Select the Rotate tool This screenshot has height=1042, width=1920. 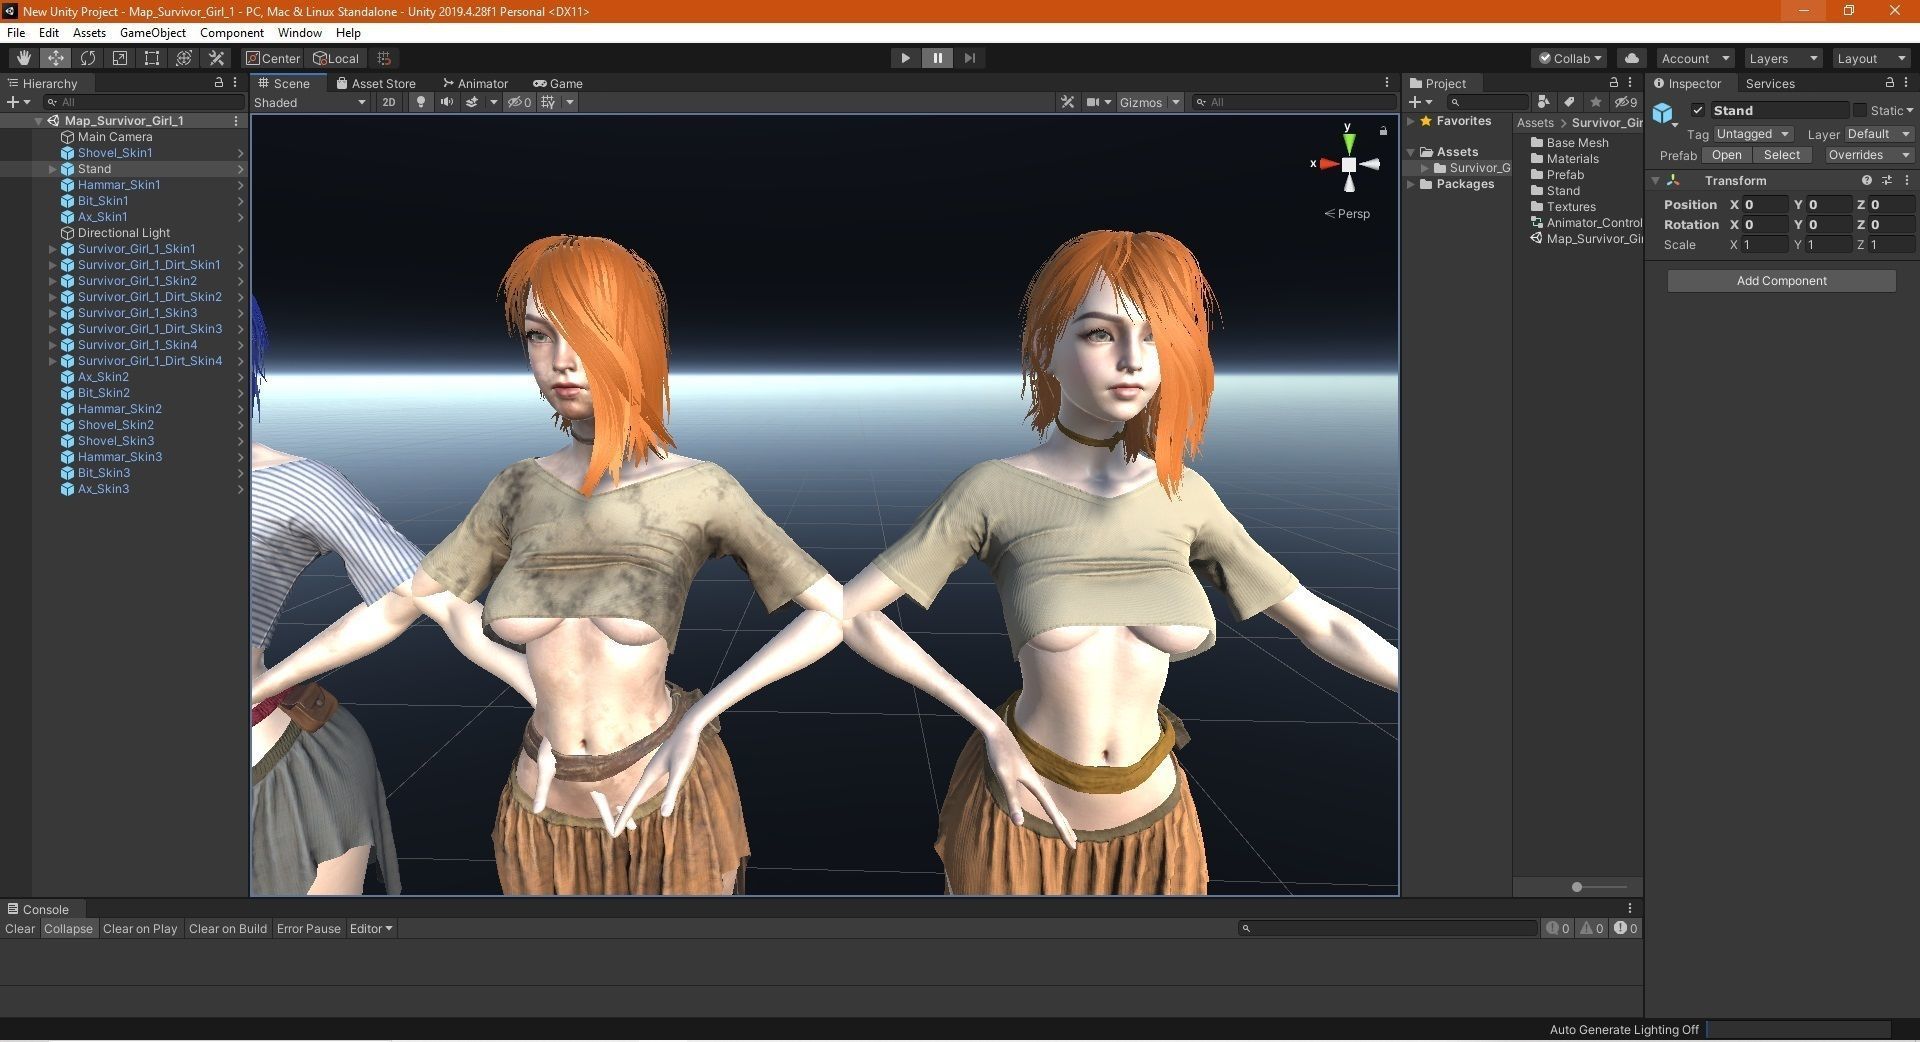[x=88, y=58]
